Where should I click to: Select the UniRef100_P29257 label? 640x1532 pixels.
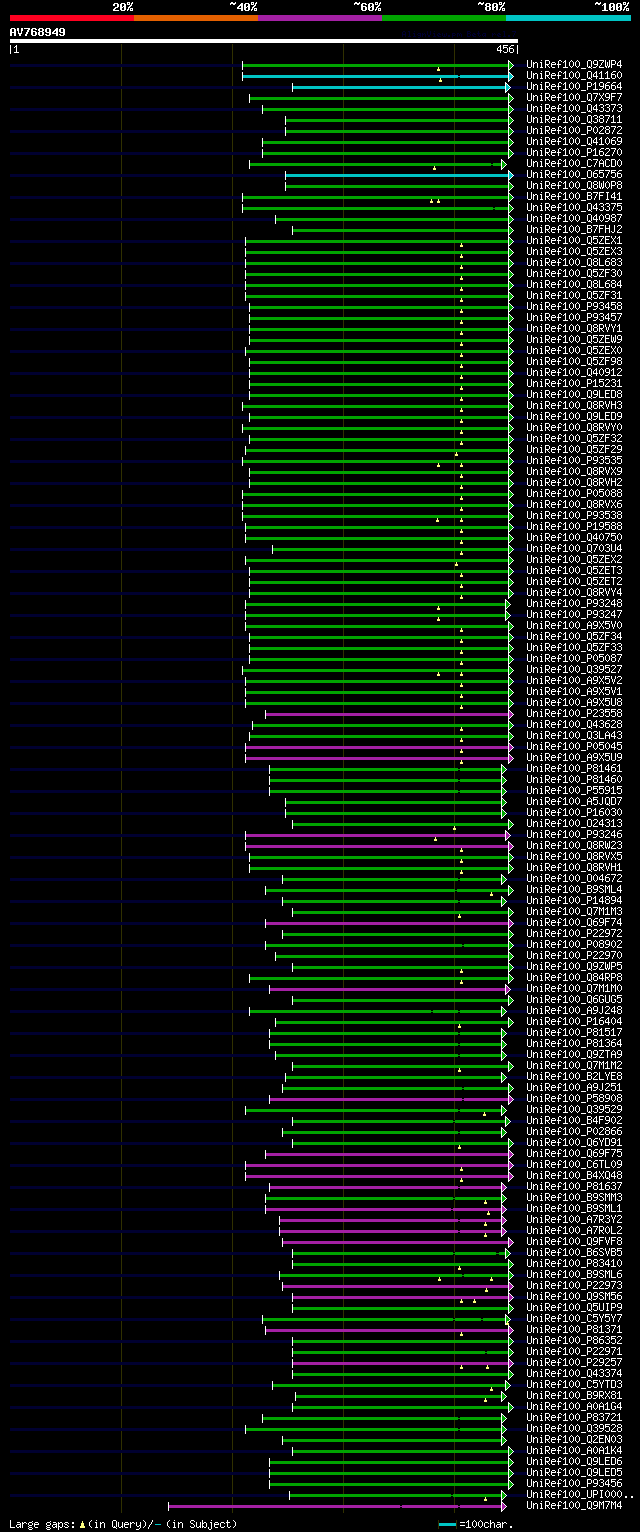point(573,1362)
